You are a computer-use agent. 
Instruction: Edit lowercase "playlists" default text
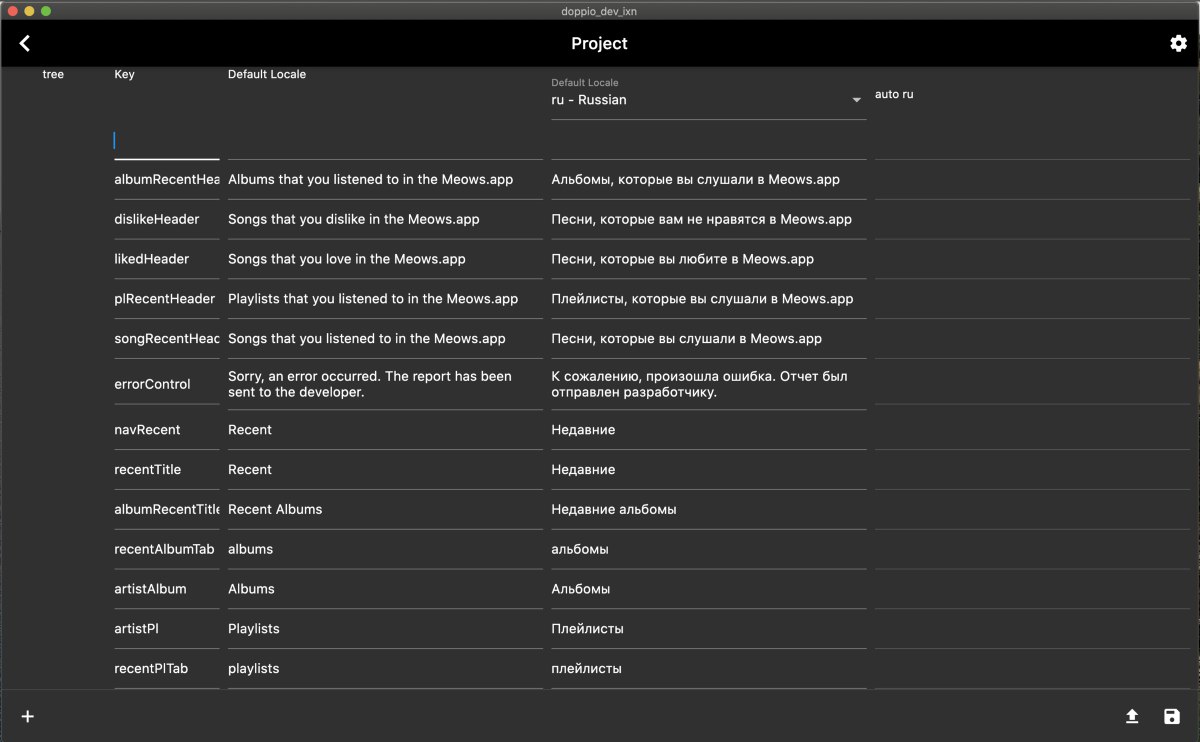(x=385, y=669)
